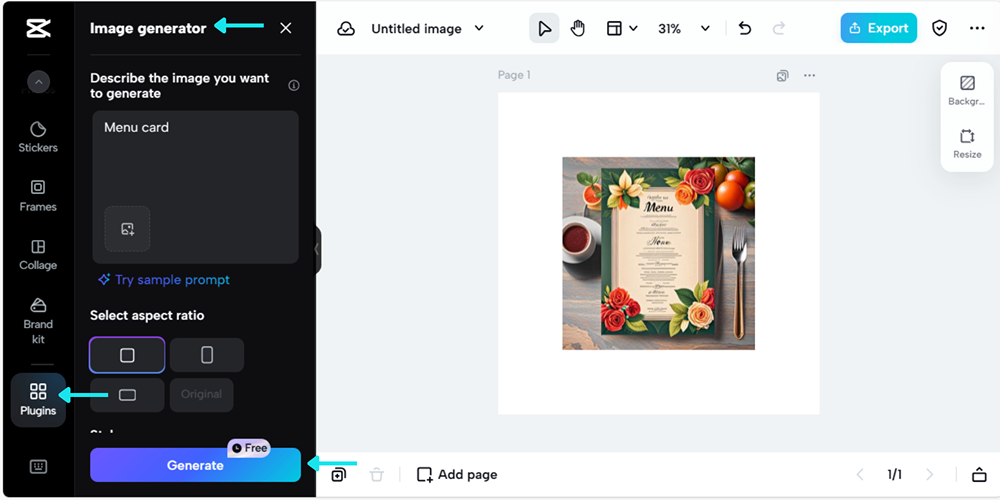The width and height of the screenshot is (1000, 500).
Task: Select the Original aspect ratio
Action: [x=202, y=395]
